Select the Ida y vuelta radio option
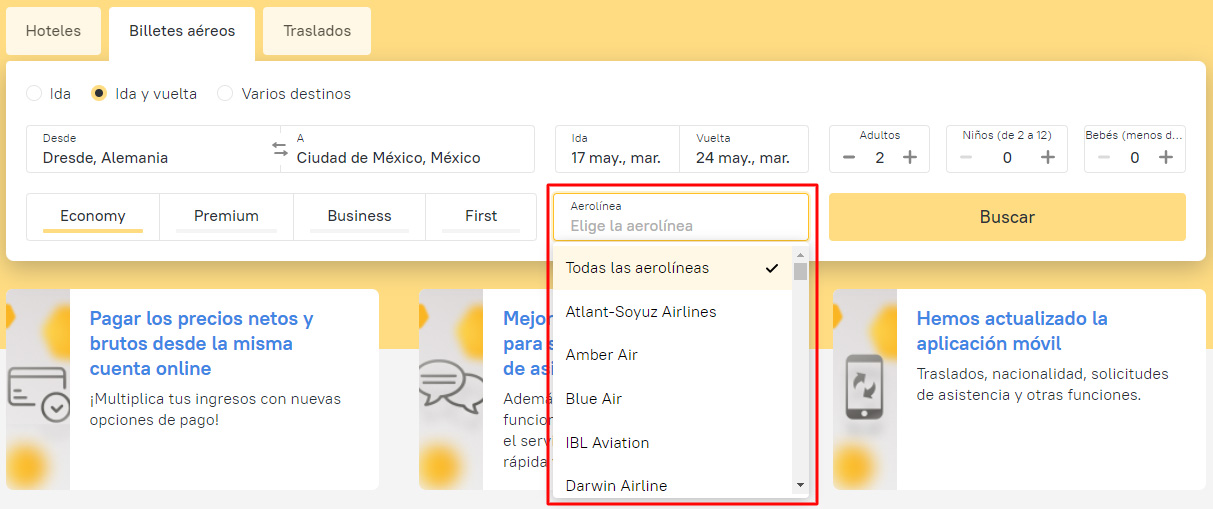The width and height of the screenshot is (1213, 509). coord(99,94)
